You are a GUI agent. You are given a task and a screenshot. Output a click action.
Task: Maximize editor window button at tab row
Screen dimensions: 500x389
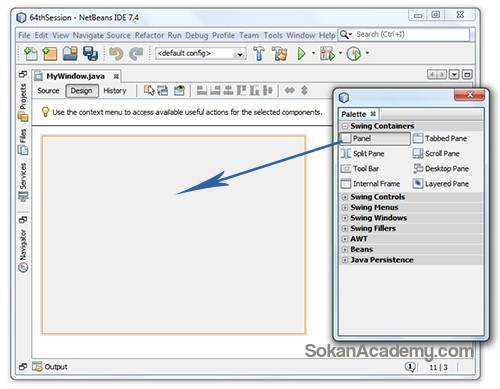tap(467, 74)
